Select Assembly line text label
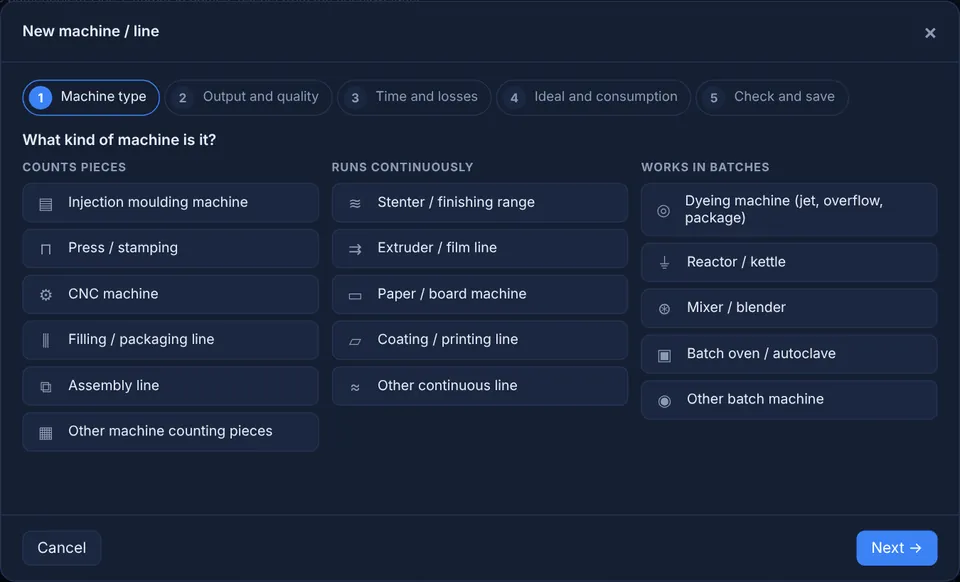Screen dimensions: 960x582 point(114,386)
